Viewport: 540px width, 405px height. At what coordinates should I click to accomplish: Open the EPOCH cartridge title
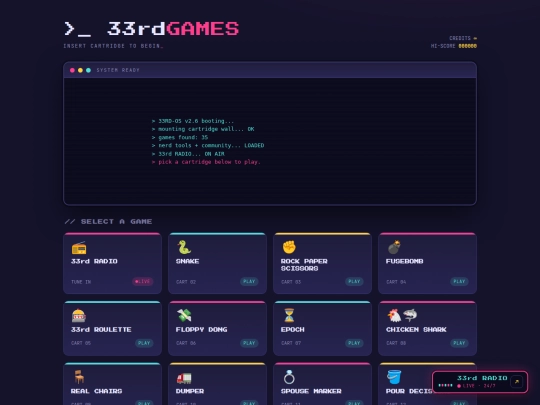[x=292, y=329]
